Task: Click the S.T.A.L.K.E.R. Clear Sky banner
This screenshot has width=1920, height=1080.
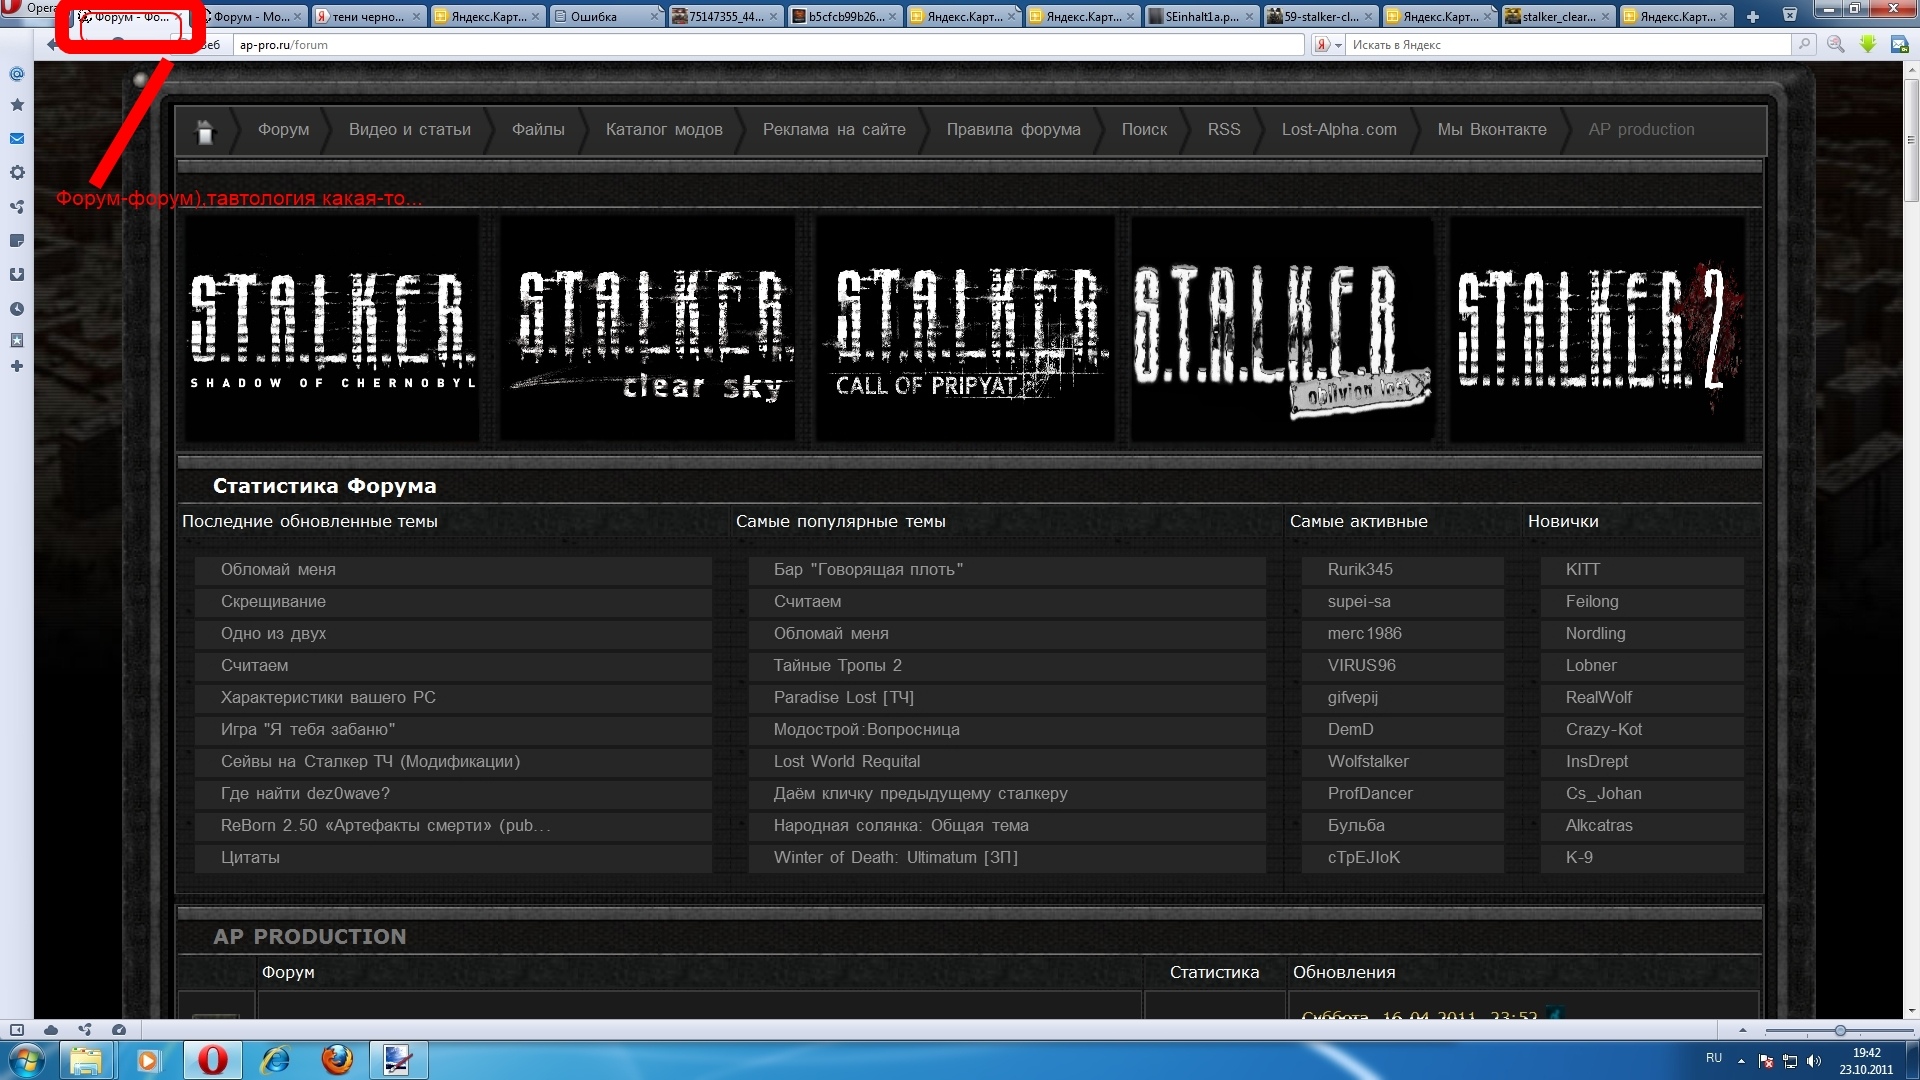Action: pos(648,329)
